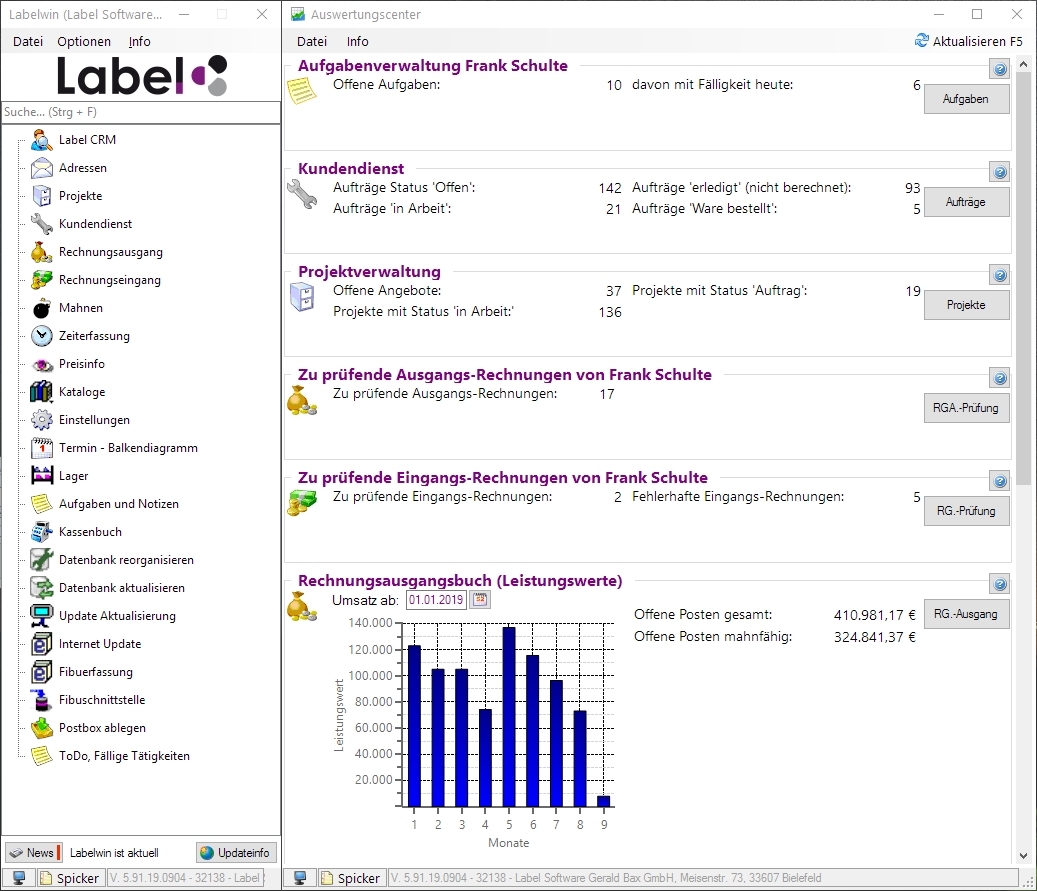Click the Suche search field
This screenshot has height=891, width=1037.
click(x=141, y=112)
